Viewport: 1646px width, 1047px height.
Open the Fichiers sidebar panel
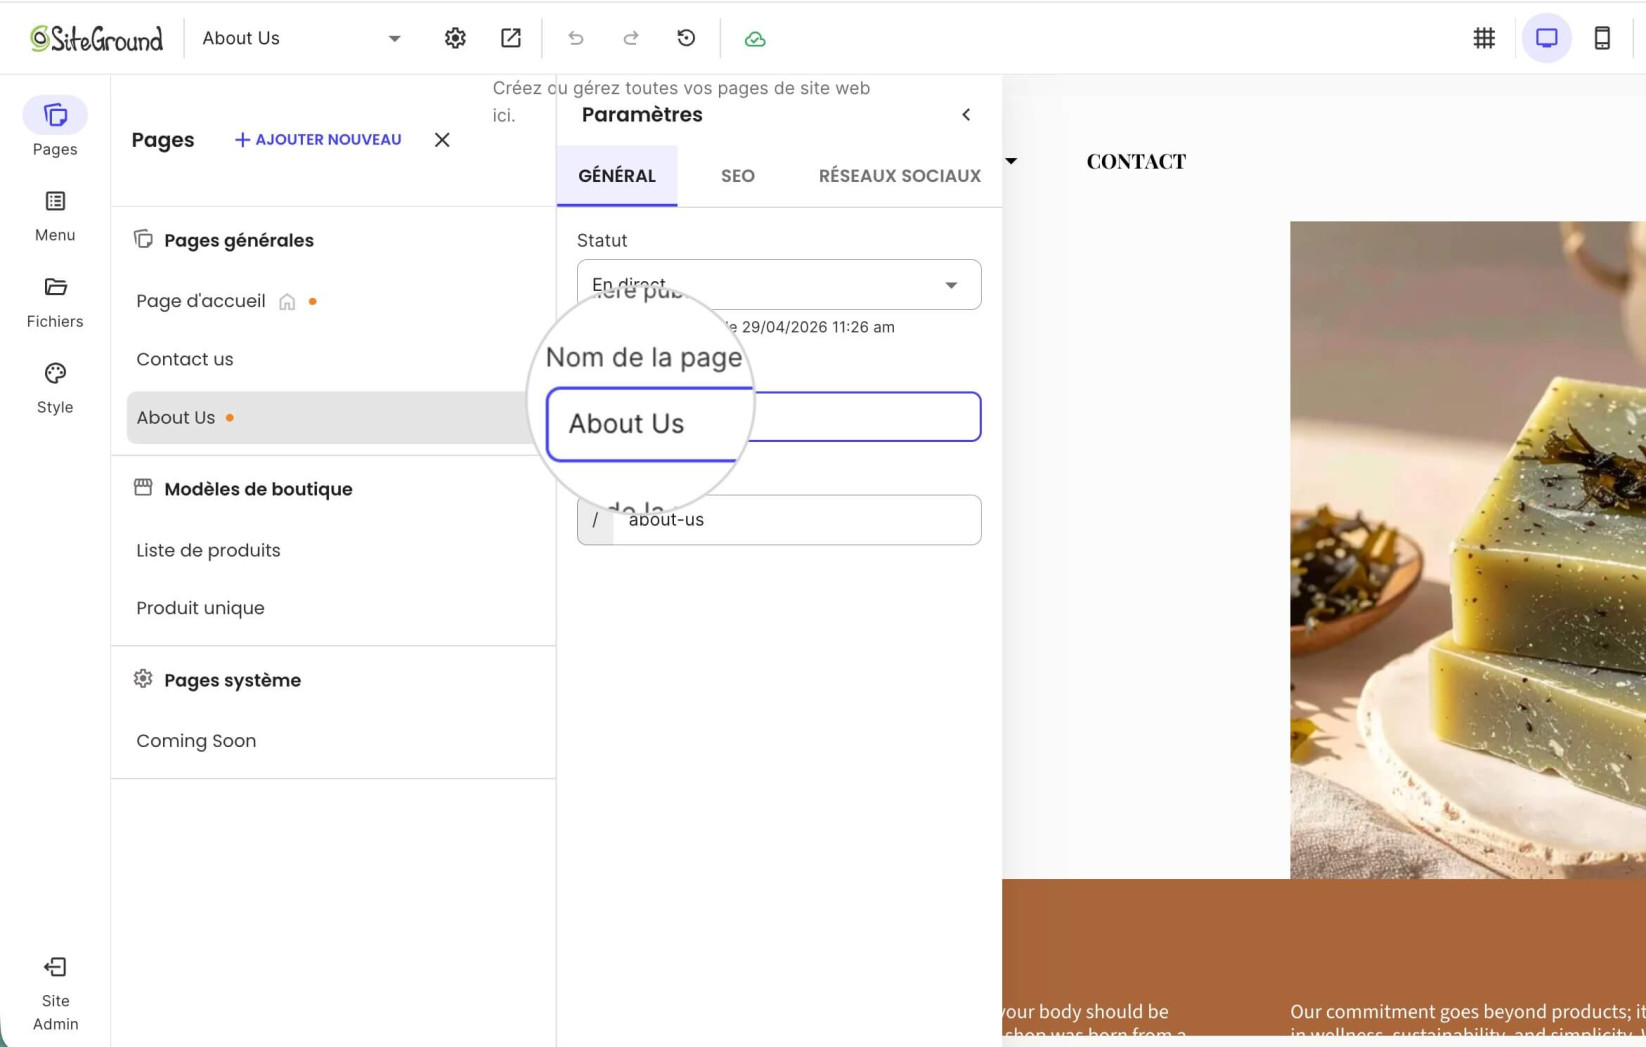(x=55, y=302)
